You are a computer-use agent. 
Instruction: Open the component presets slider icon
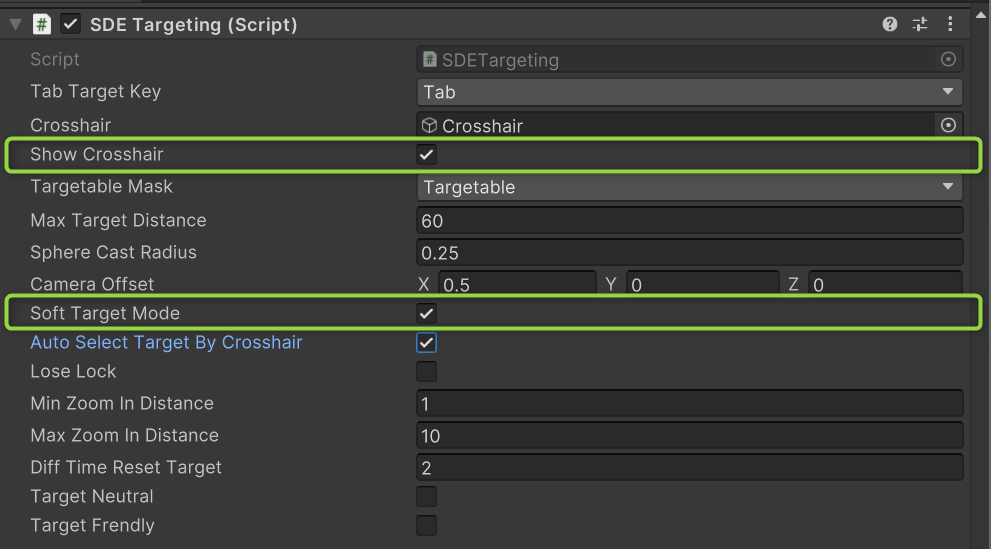pyautogui.click(x=920, y=24)
